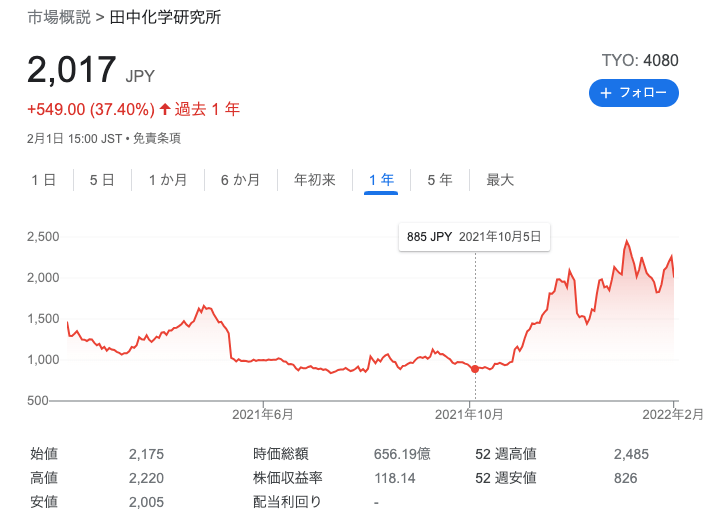Click the 52 週安値 label
The height and width of the screenshot is (524, 714).
(506, 478)
